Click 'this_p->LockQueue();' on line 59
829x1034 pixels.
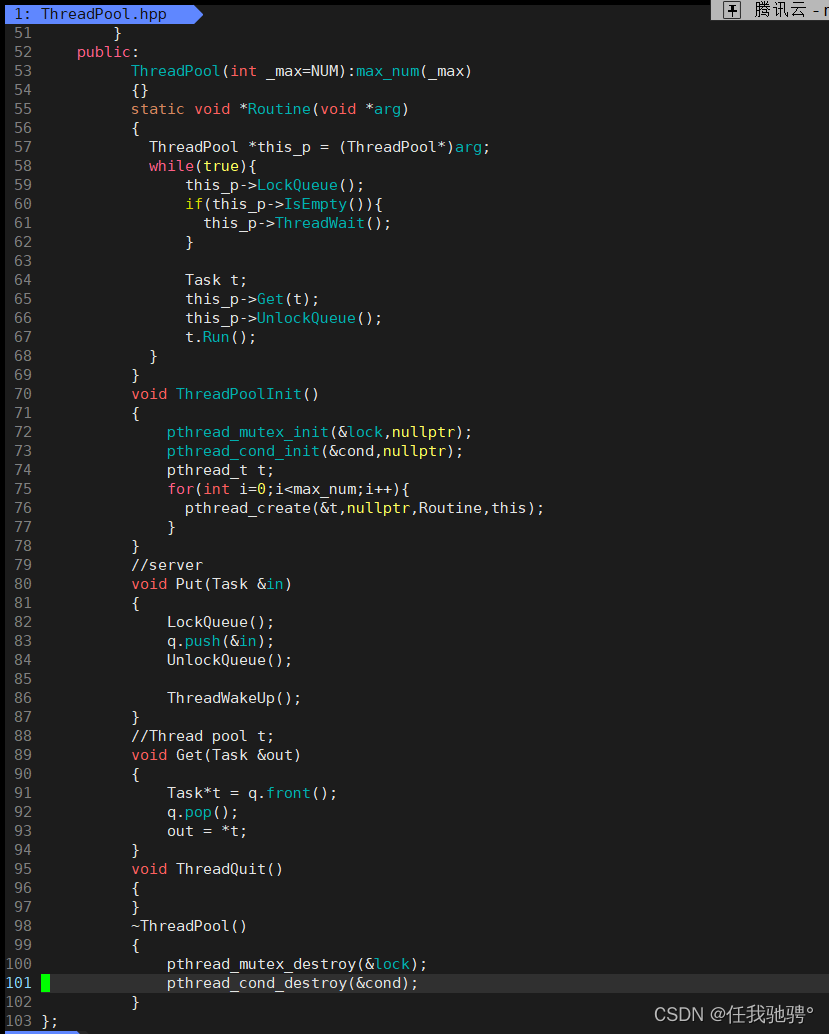click(274, 185)
